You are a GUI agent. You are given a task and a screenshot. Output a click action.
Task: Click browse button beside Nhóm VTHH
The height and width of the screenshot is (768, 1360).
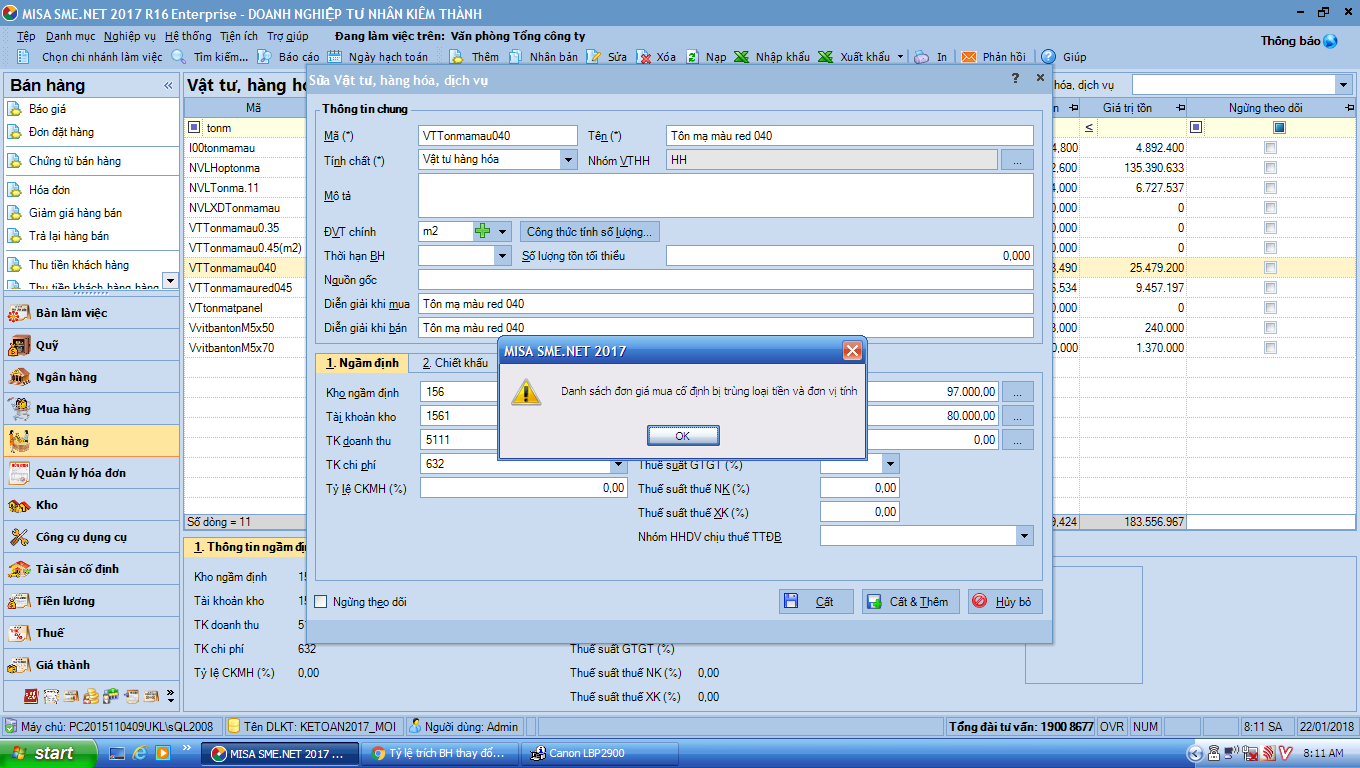(x=1017, y=160)
